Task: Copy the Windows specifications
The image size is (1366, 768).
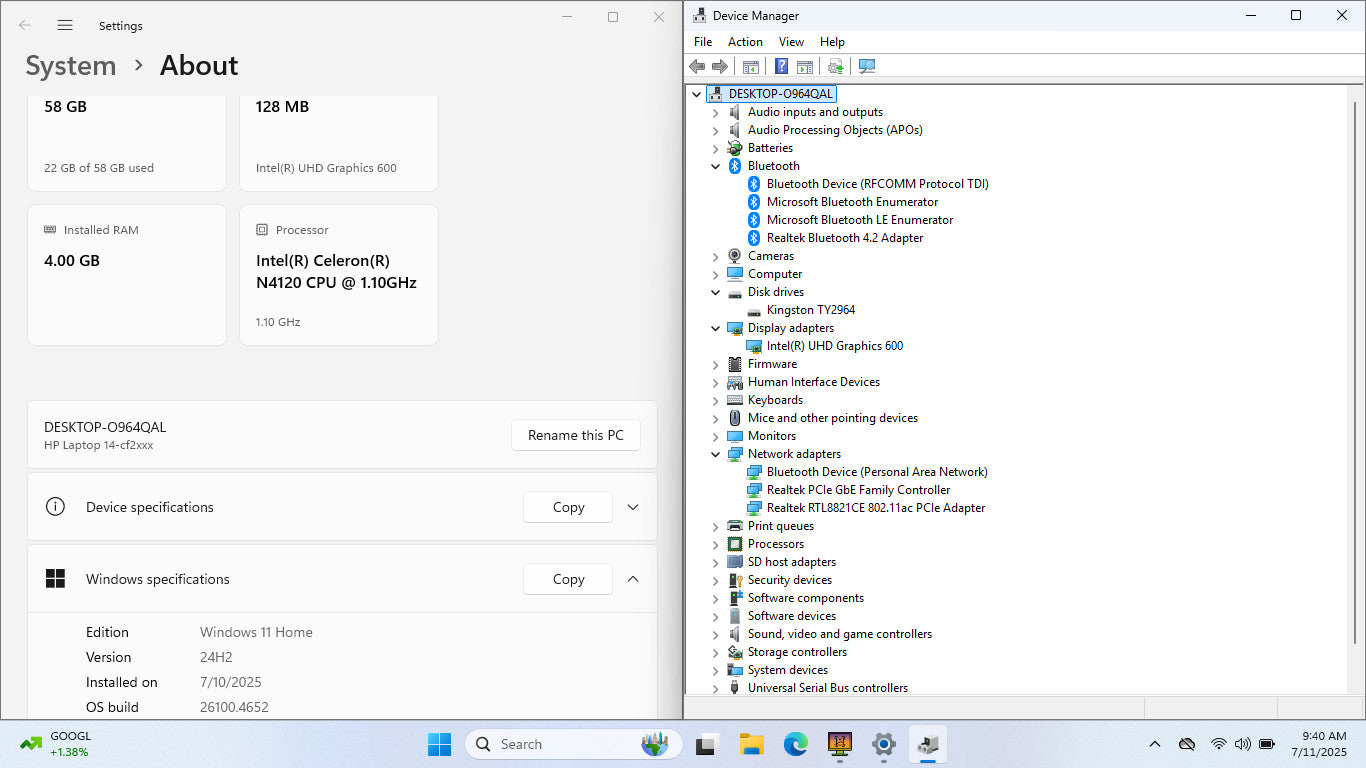Action: (568, 579)
